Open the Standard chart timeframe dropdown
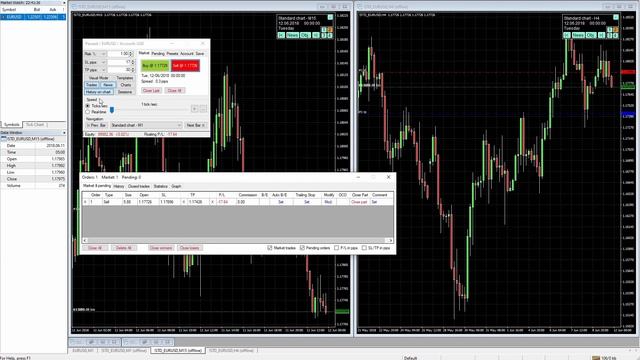 coord(146,125)
